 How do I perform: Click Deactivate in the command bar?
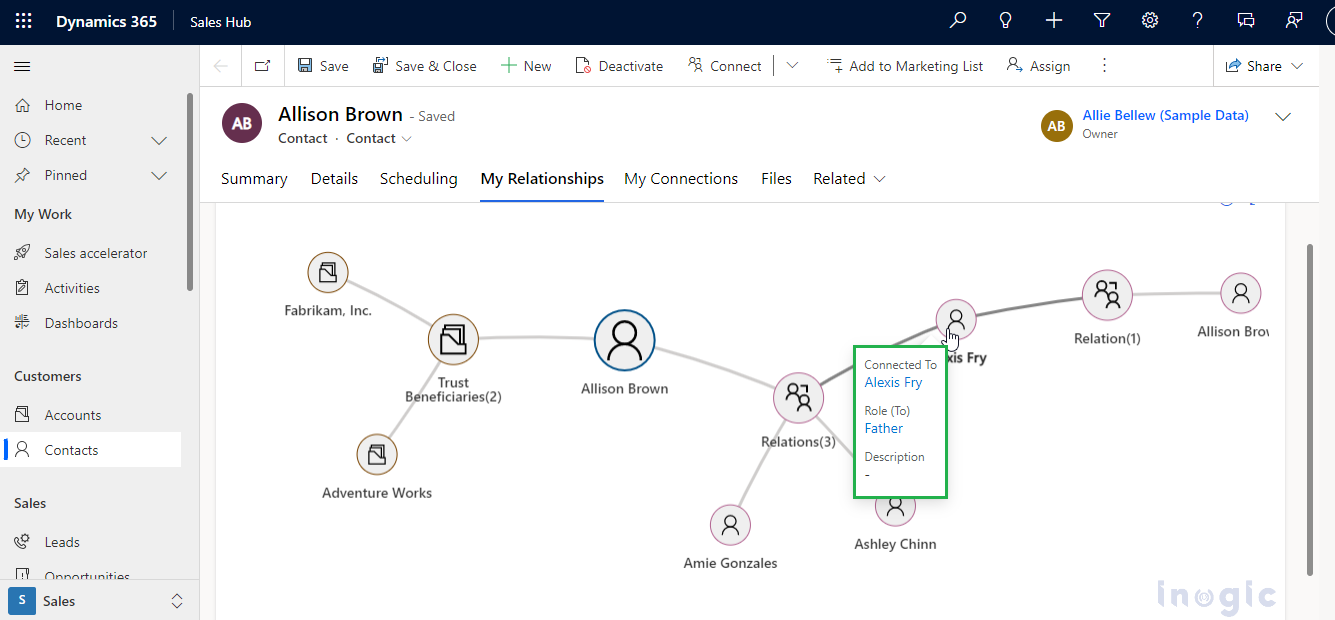619,66
